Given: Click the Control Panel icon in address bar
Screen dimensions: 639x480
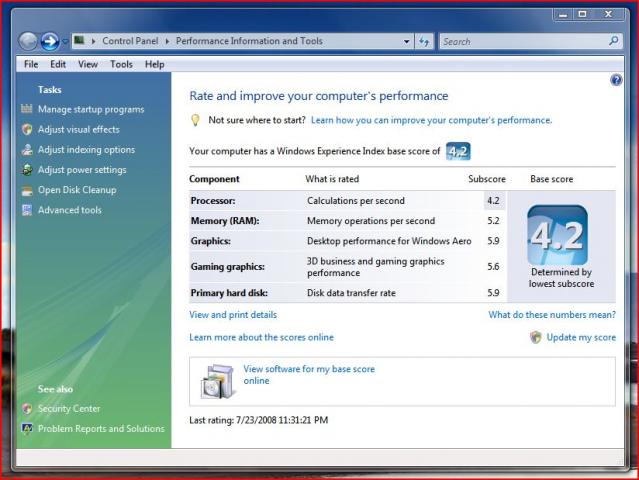Looking at the screenshot, I should (x=79, y=40).
